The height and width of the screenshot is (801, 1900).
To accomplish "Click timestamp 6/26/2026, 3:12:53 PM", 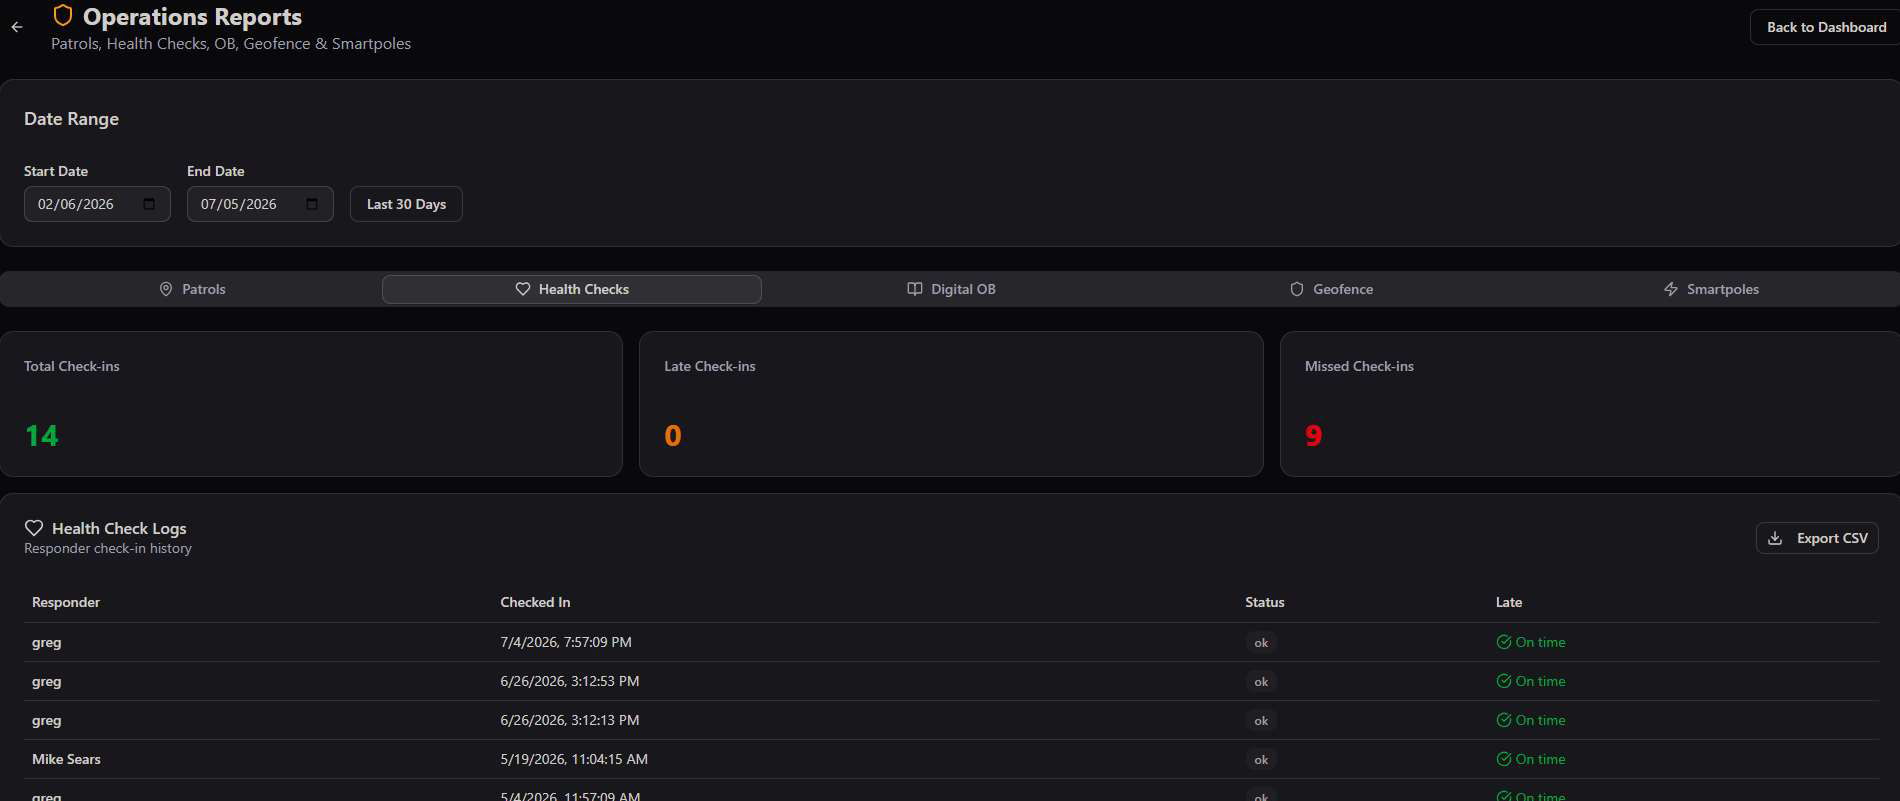I will tap(570, 681).
